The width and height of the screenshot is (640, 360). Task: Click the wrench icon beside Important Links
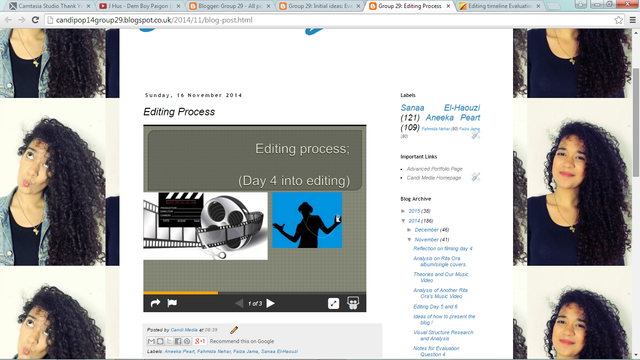tap(476, 177)
